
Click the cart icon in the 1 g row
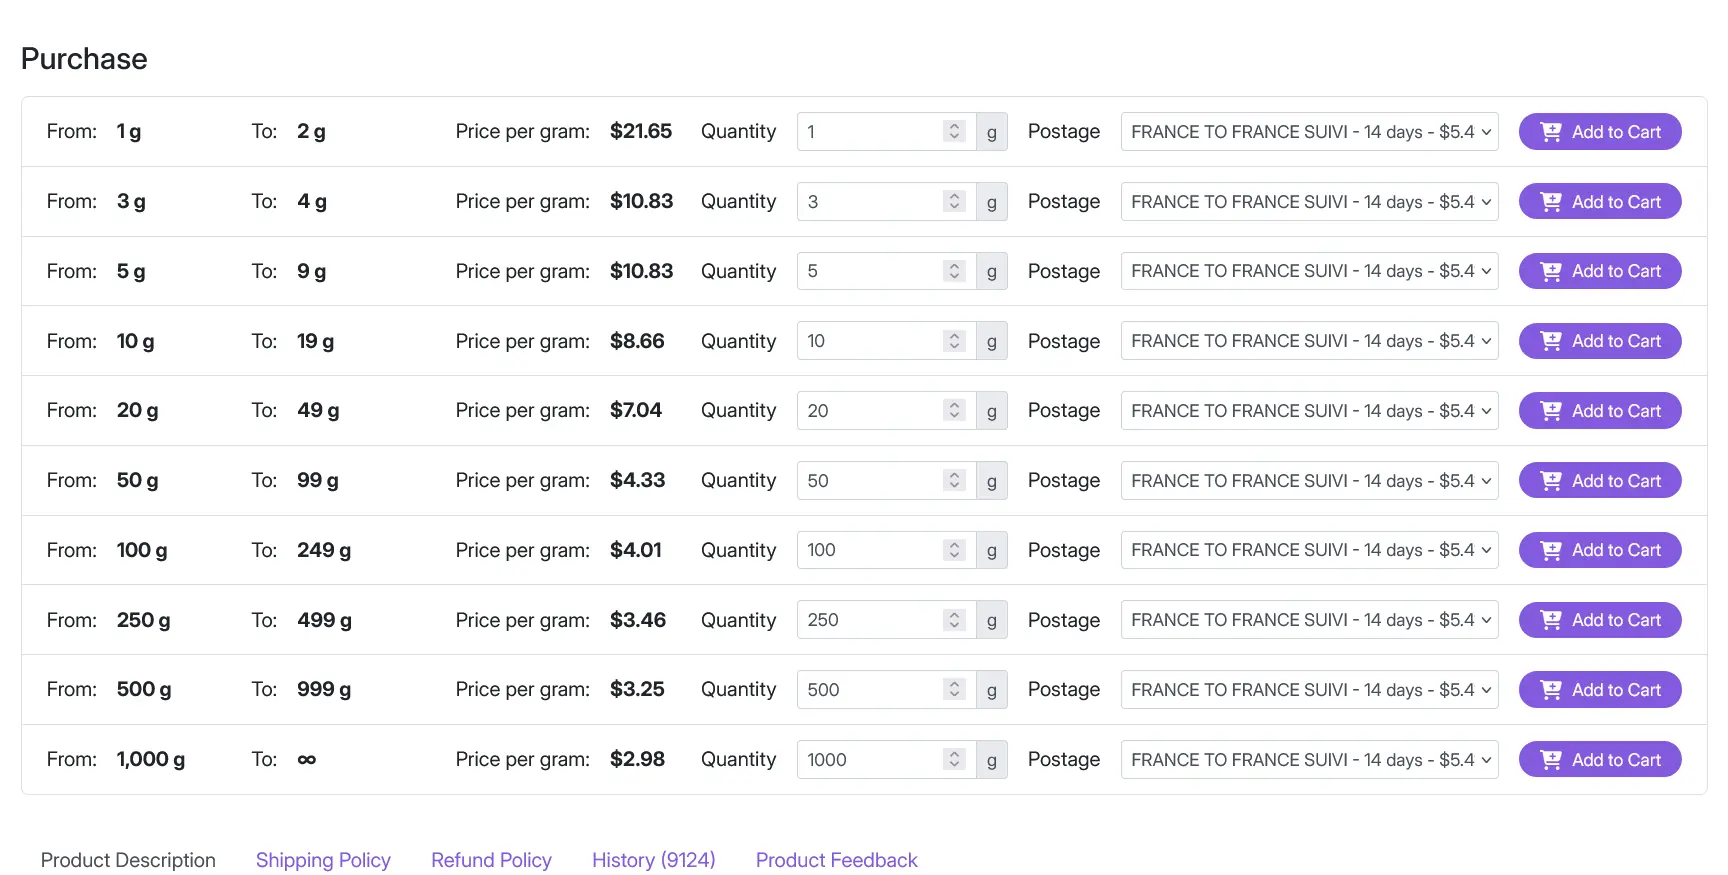point(1550,132)
